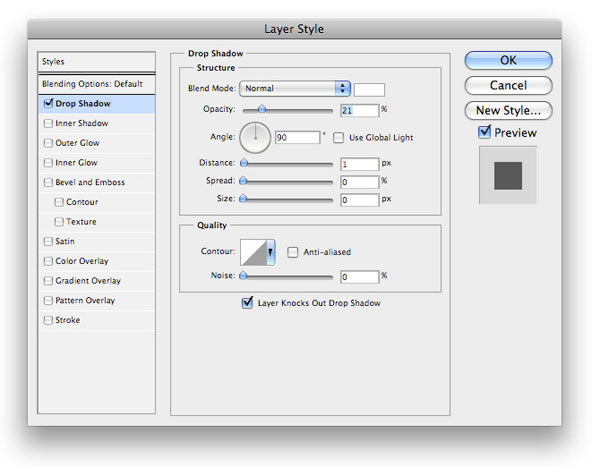Enable the Pattern Overlay checkbox
The image size is (600, 467).
tap(48, 300)
